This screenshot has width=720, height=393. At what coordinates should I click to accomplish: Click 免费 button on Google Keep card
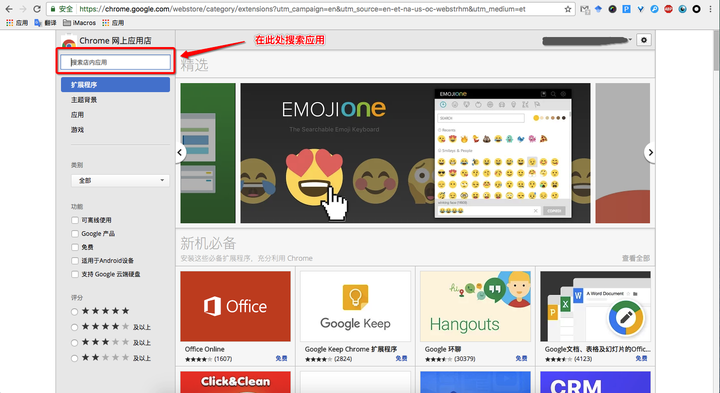[x=401, y=359]
